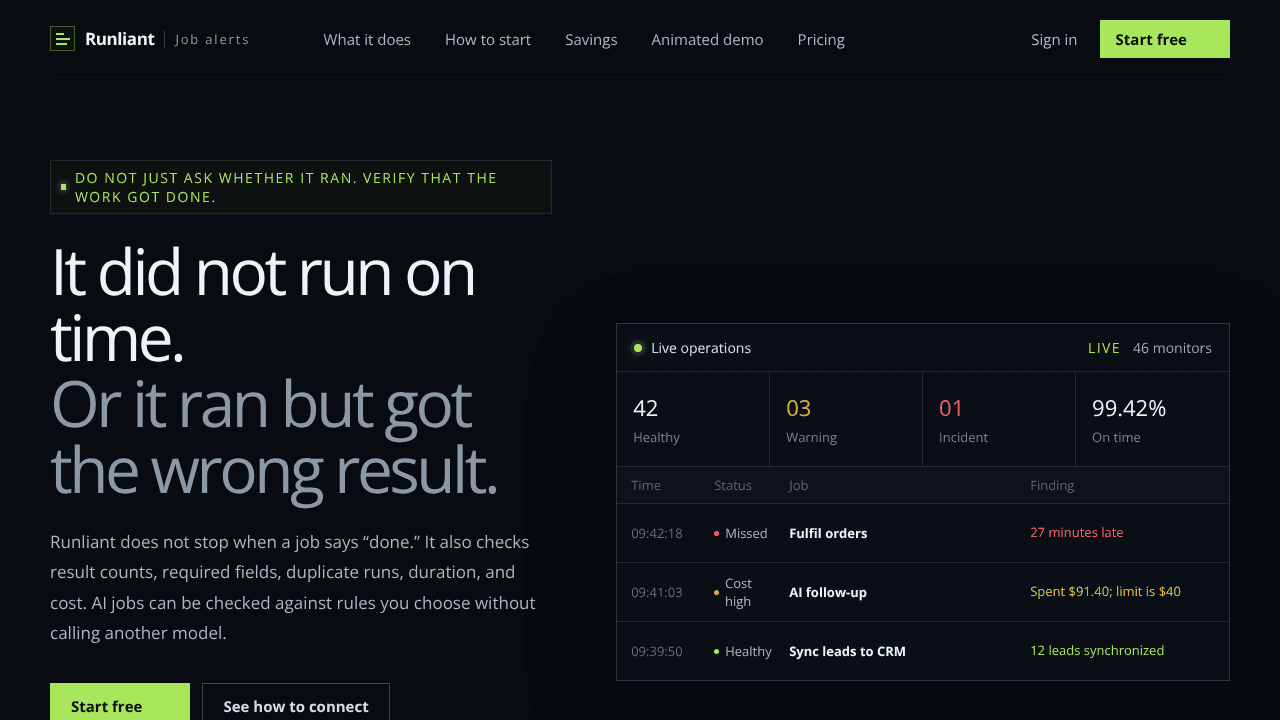
Task: Open the Savings nav item
Action: point(591,39)
